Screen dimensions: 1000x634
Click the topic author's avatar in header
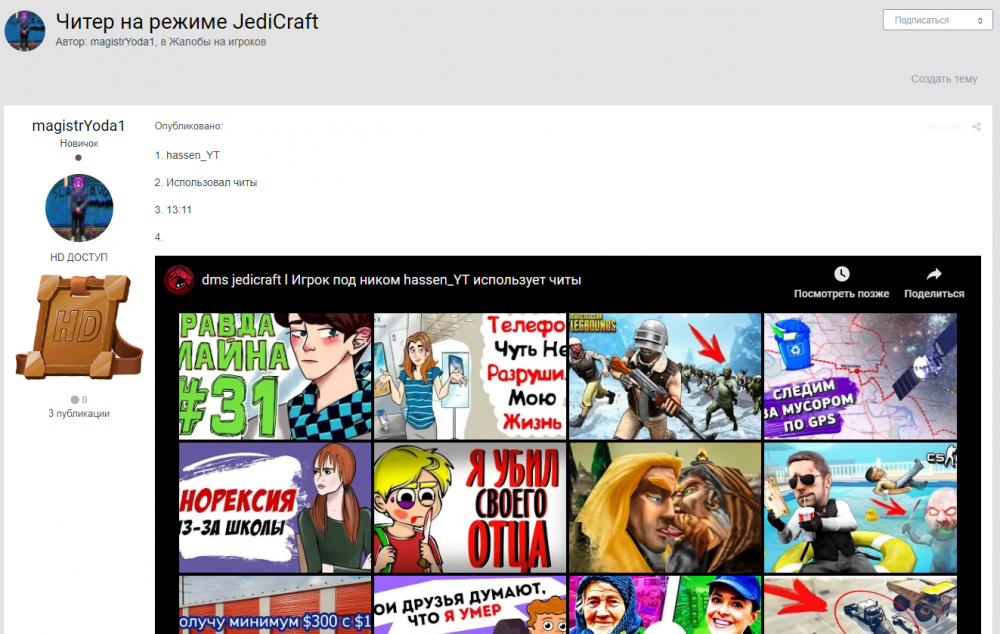25,31
